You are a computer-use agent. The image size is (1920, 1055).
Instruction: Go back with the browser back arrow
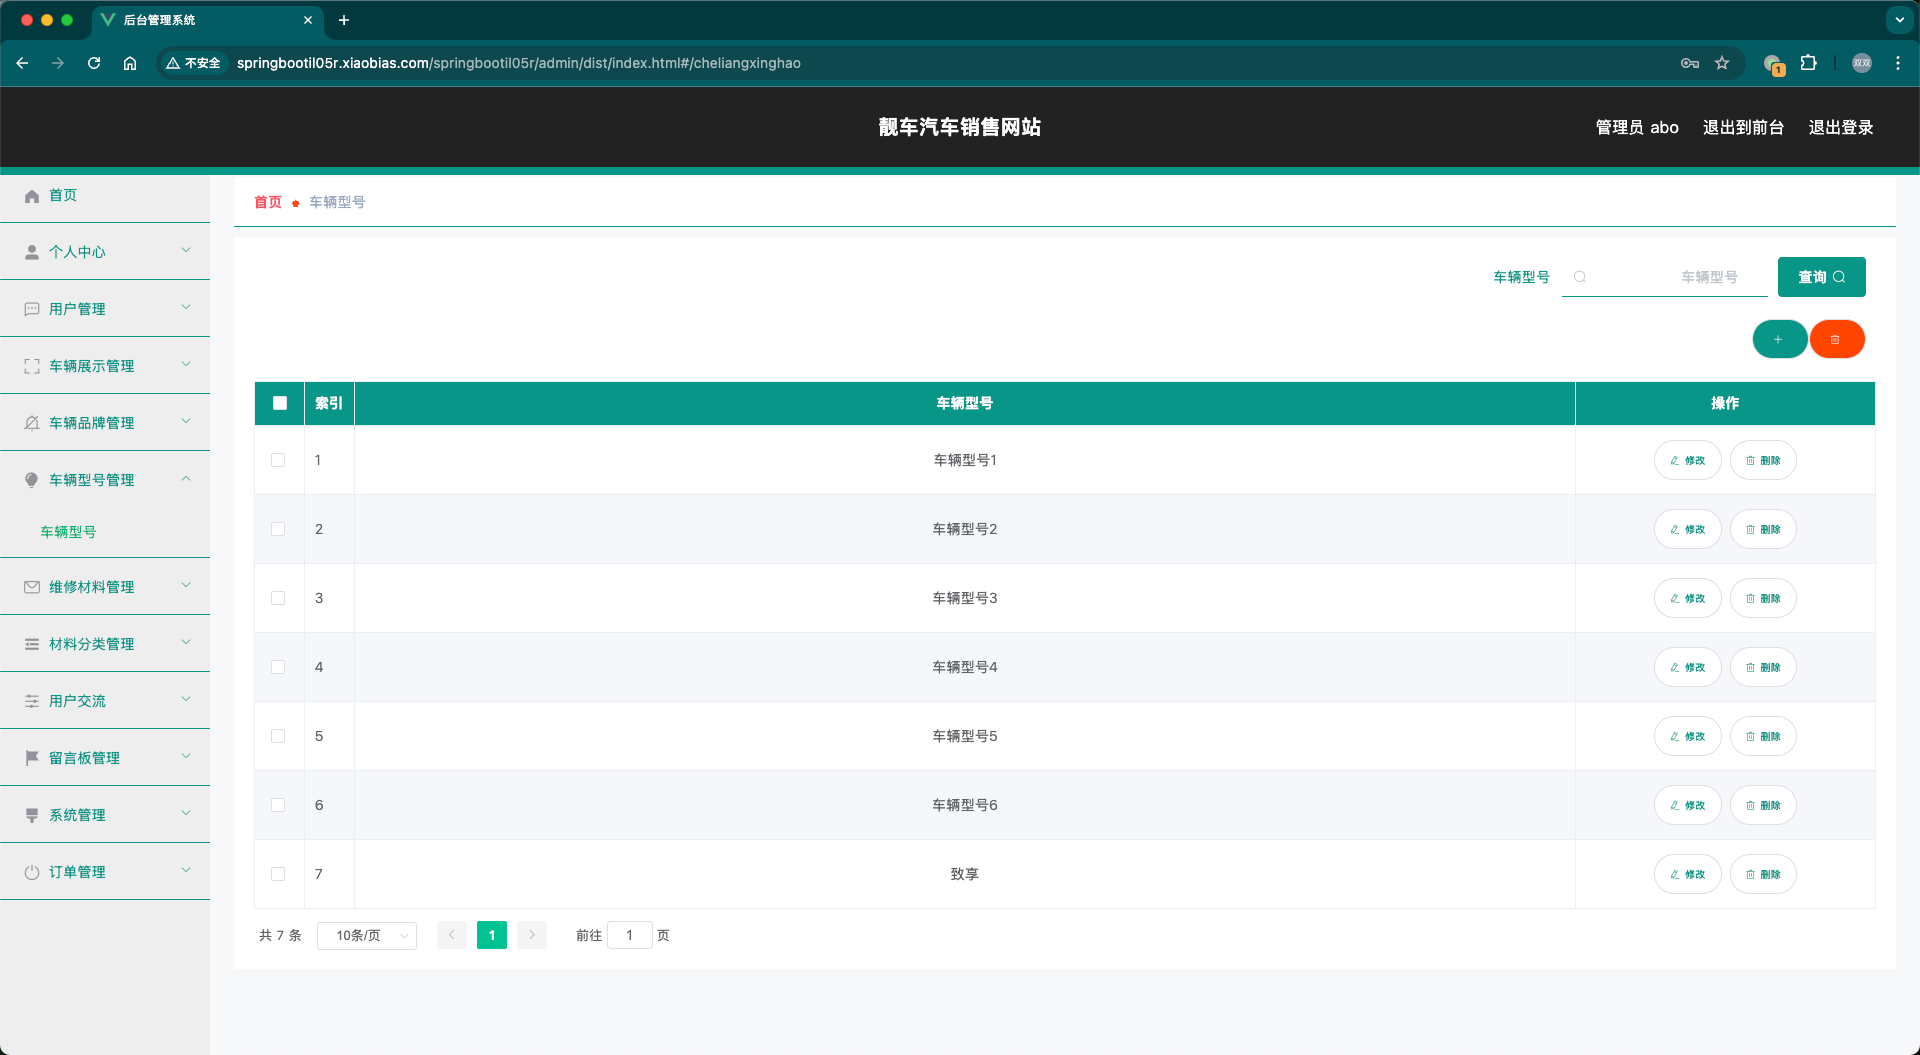pyautogui.click(x=22, y=63)
